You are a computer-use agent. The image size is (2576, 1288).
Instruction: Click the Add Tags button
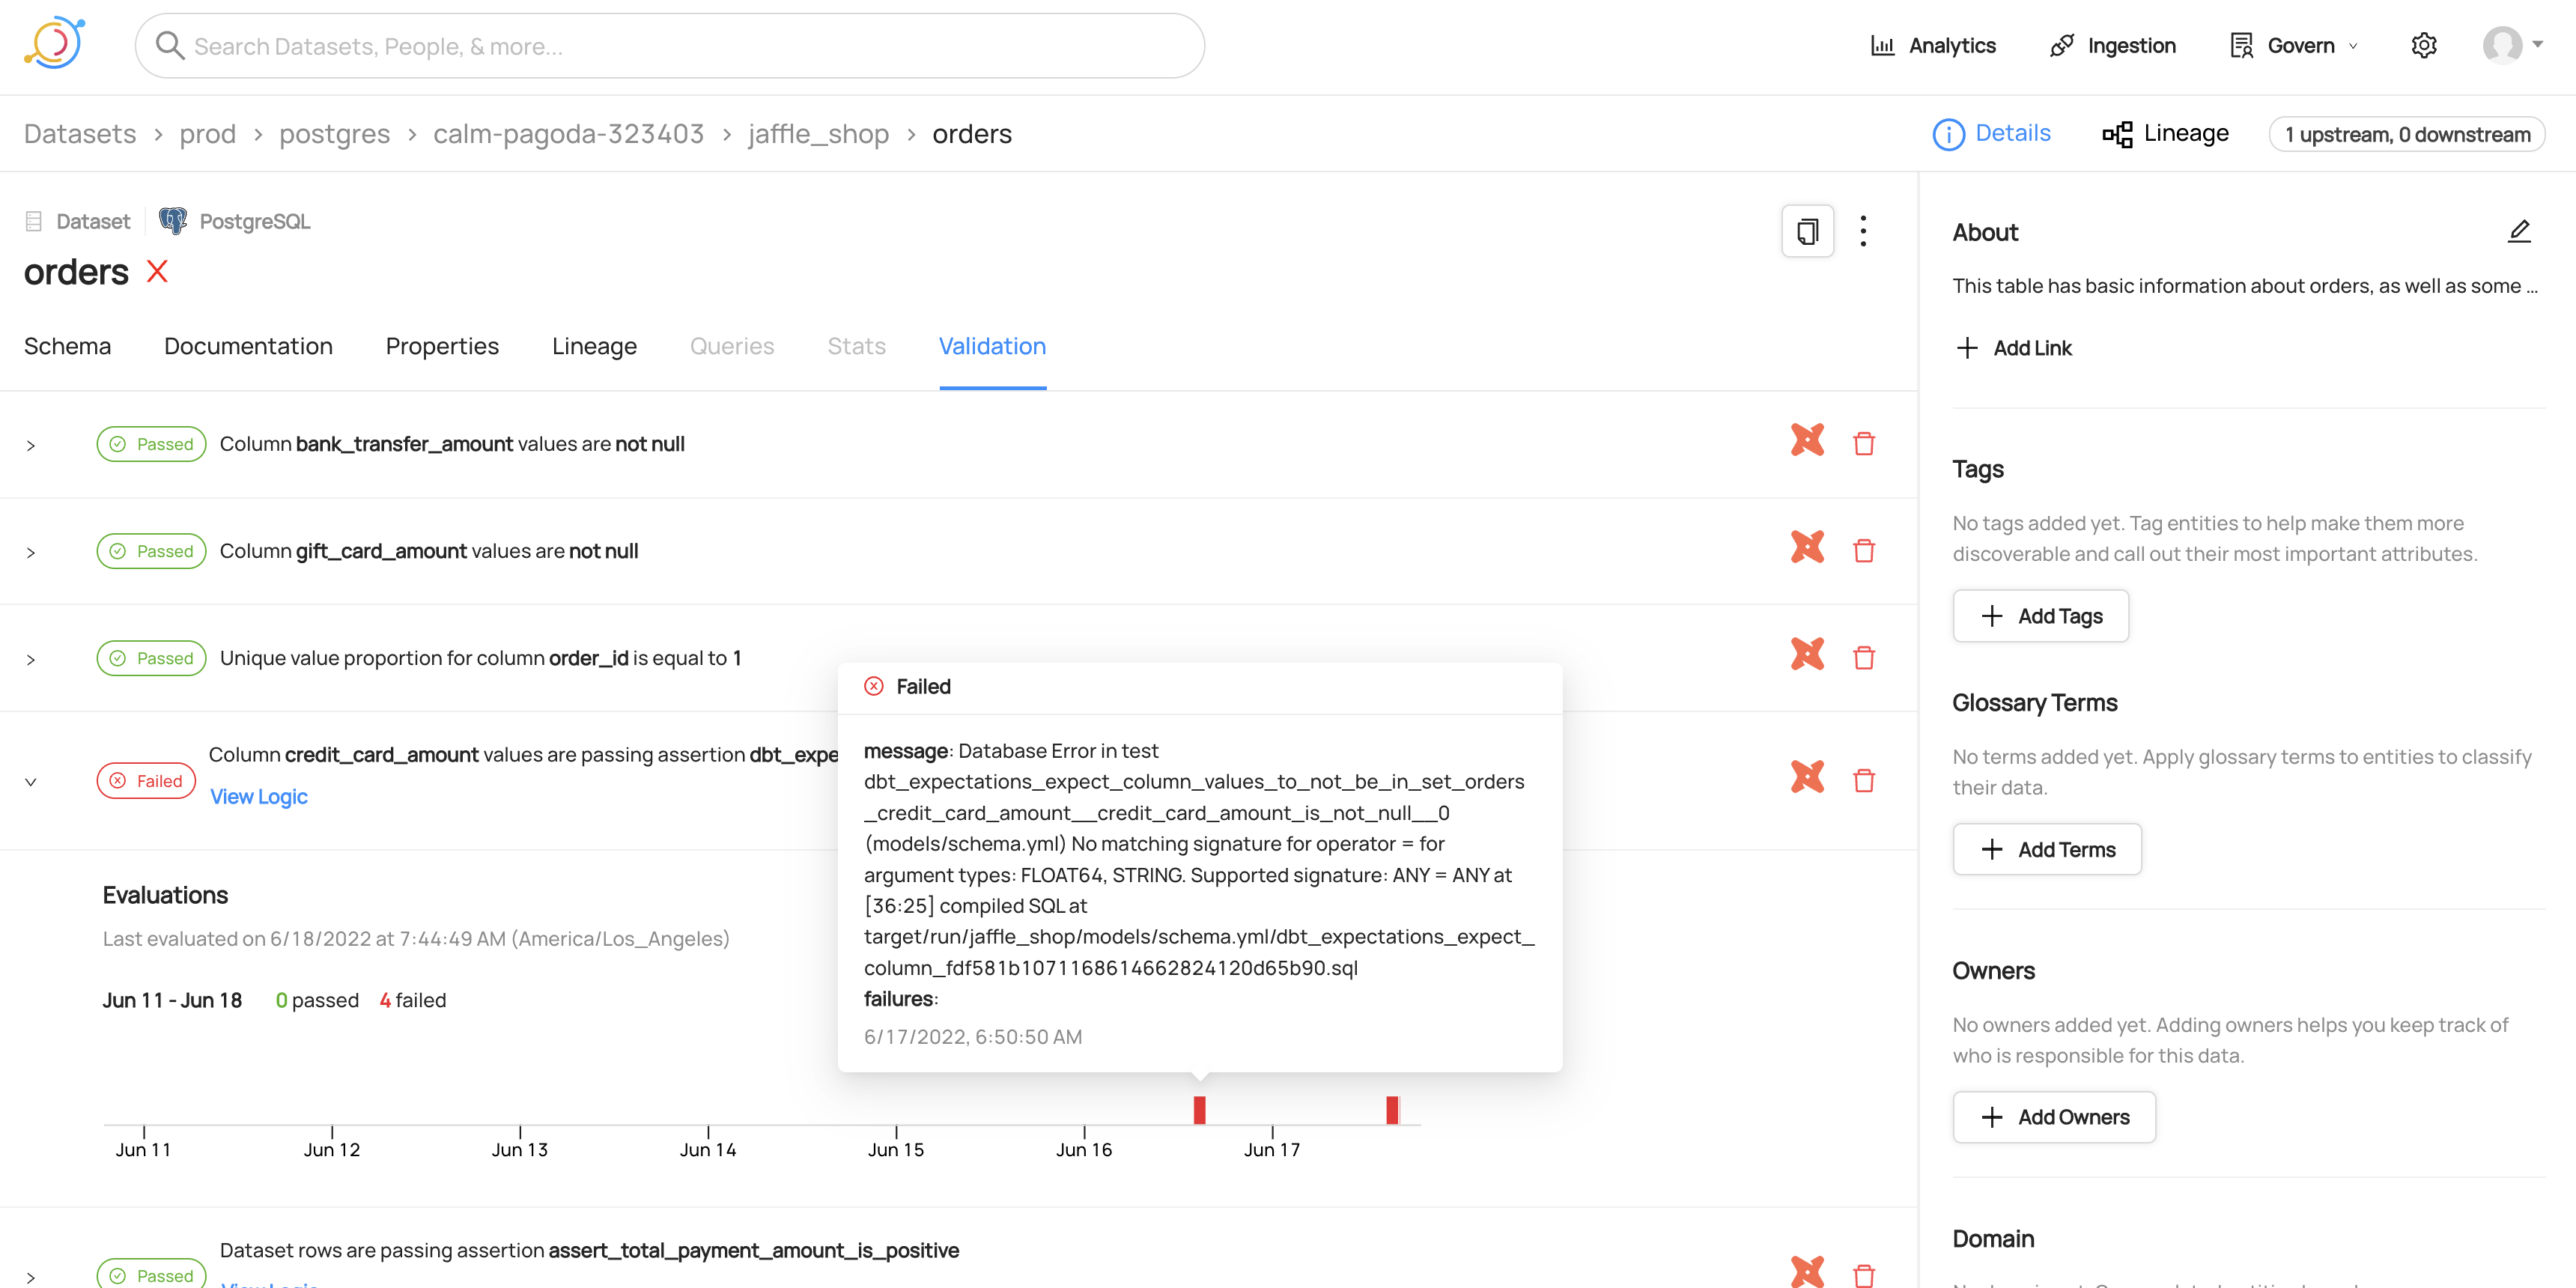2040,616
